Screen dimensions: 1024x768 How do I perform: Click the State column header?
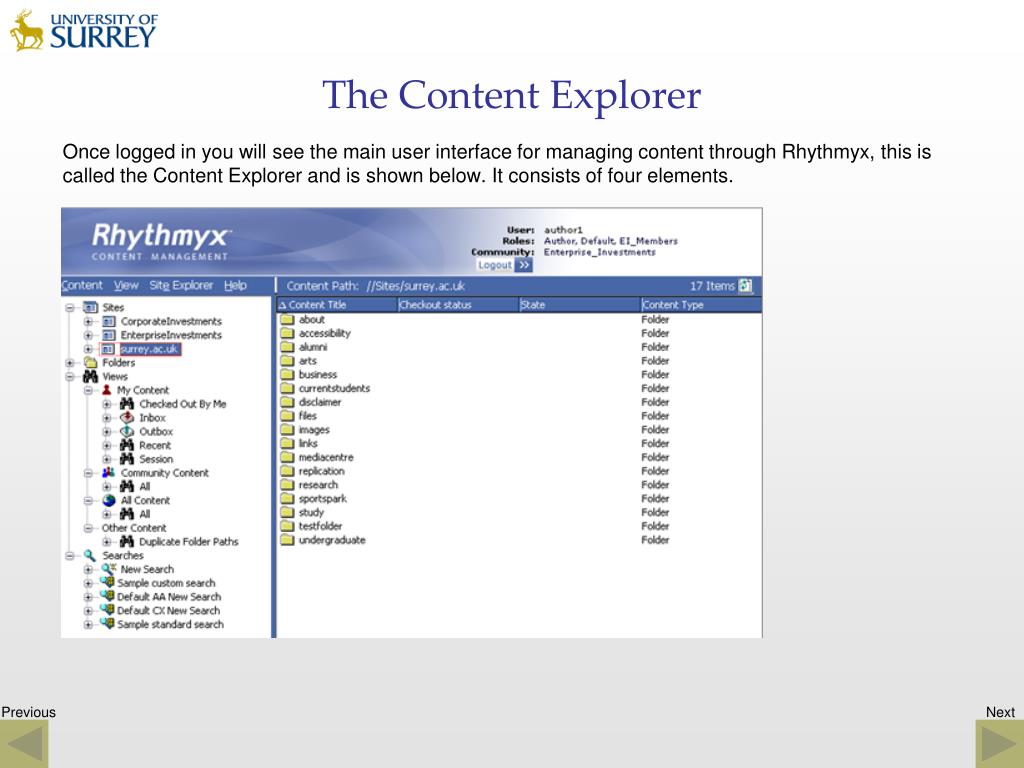point(580,305)
